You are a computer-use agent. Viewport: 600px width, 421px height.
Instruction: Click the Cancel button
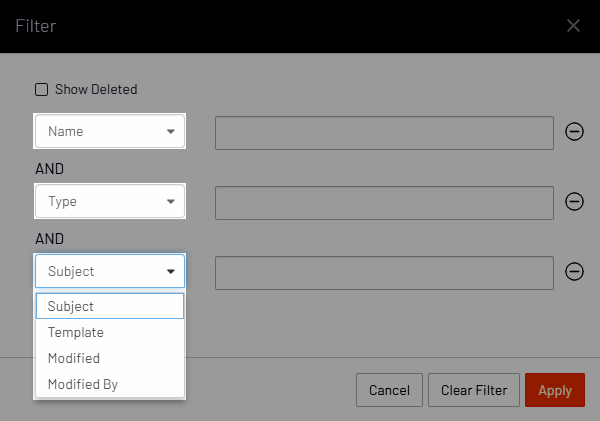[x=389, y=390]
